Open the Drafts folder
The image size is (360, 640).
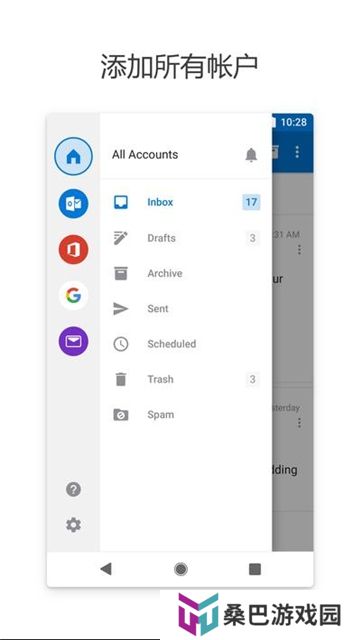[186, 238]
